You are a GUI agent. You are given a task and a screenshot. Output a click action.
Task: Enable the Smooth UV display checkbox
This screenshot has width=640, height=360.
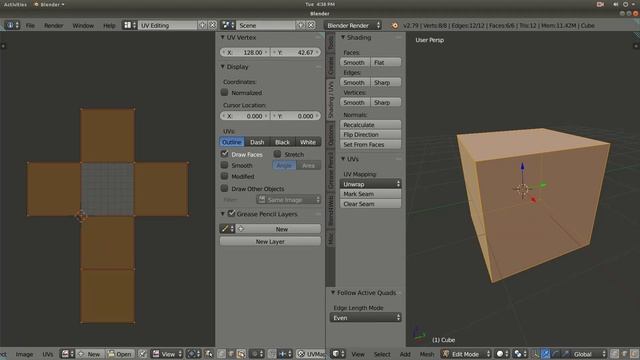(x=224, y=165)
